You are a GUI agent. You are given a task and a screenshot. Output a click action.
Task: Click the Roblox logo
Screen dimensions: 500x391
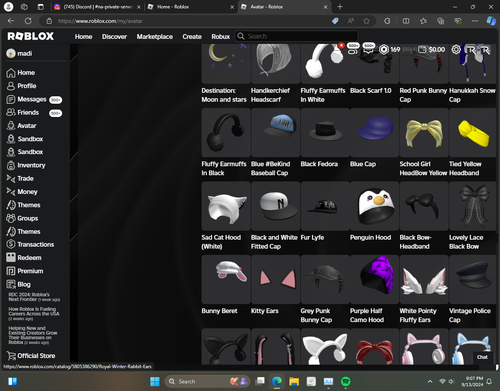[30, 36]
